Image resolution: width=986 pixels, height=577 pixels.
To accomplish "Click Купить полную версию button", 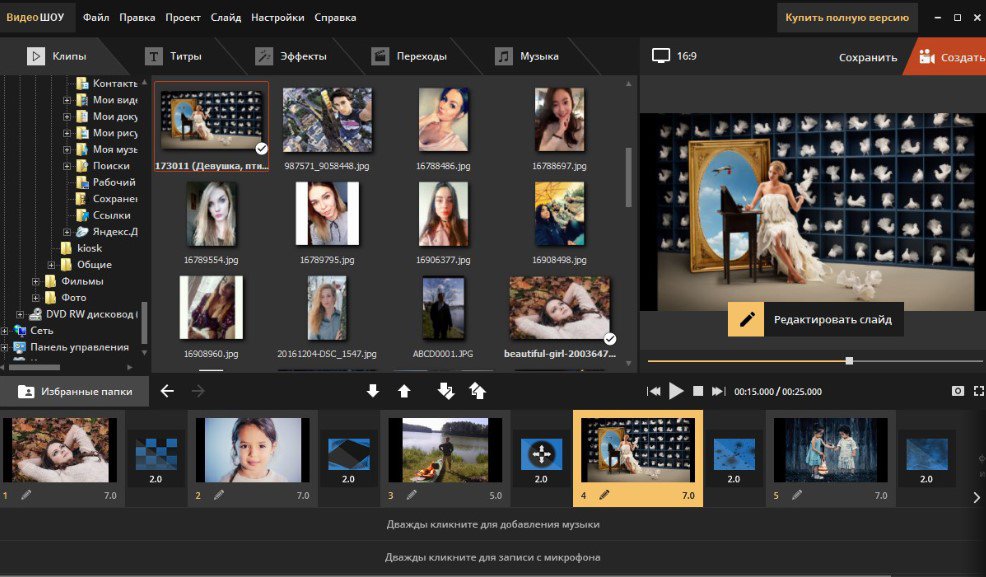I will [x=847, y=18].
